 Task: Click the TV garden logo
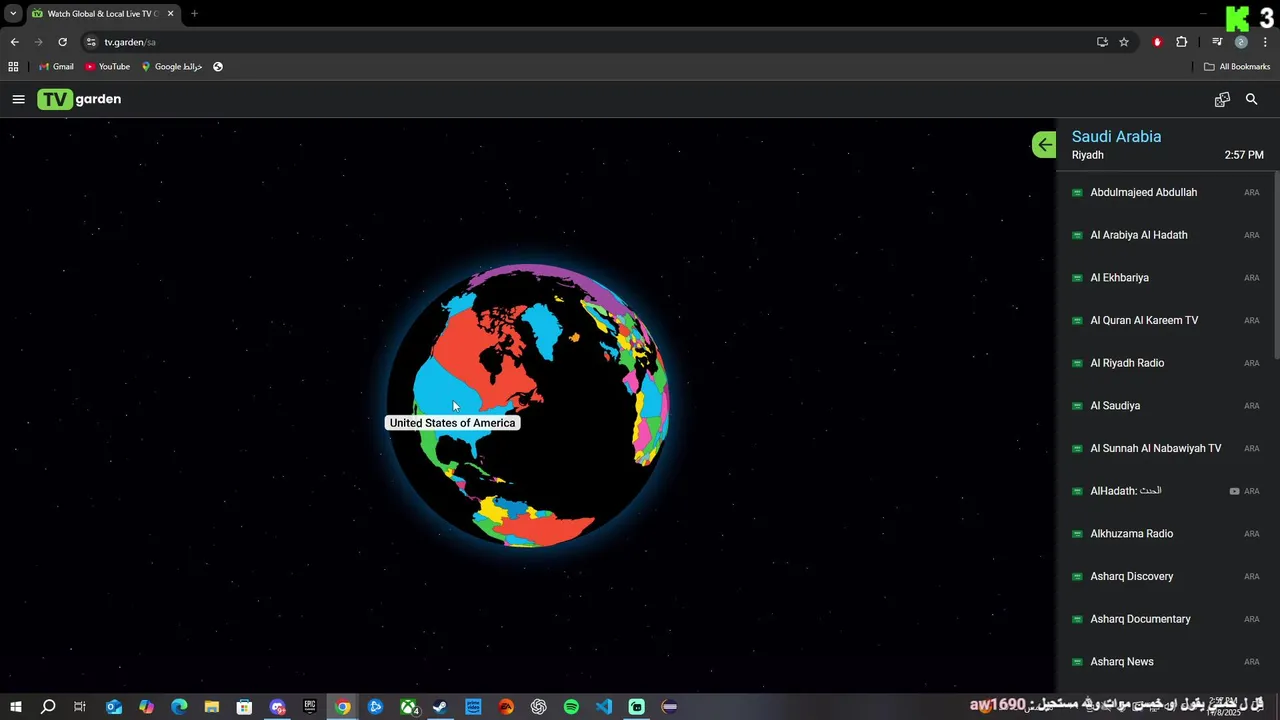pyautogui.click(x=79, y=99)
